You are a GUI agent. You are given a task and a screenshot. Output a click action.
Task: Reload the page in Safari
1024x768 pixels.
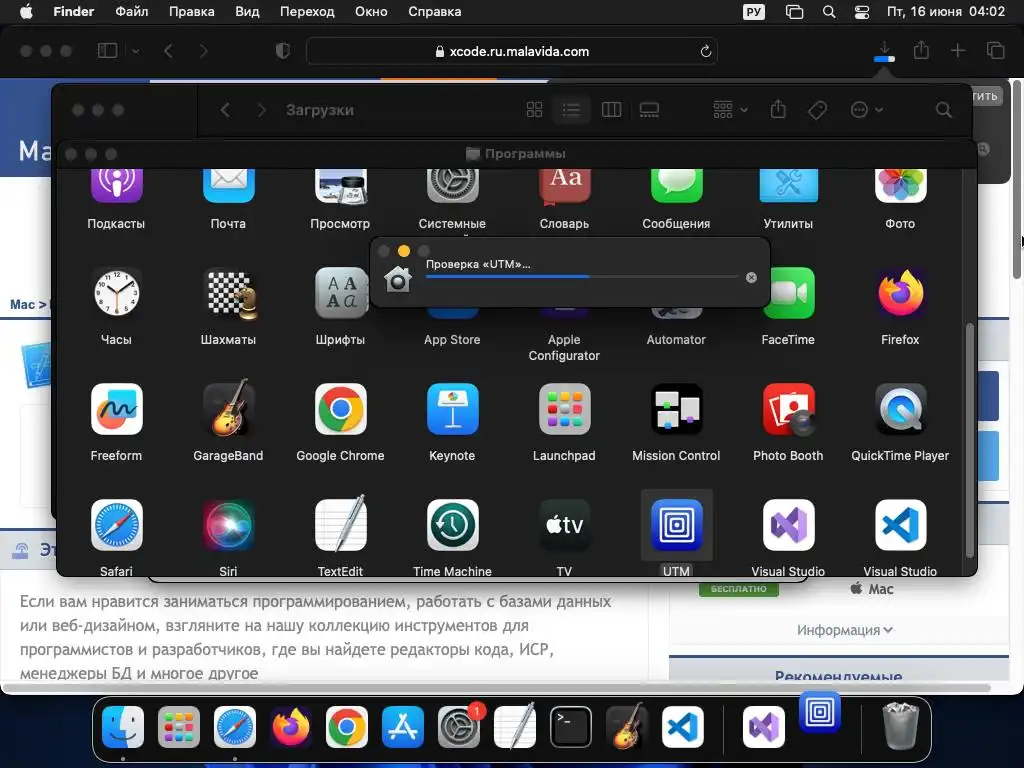(x=705, y=51)
